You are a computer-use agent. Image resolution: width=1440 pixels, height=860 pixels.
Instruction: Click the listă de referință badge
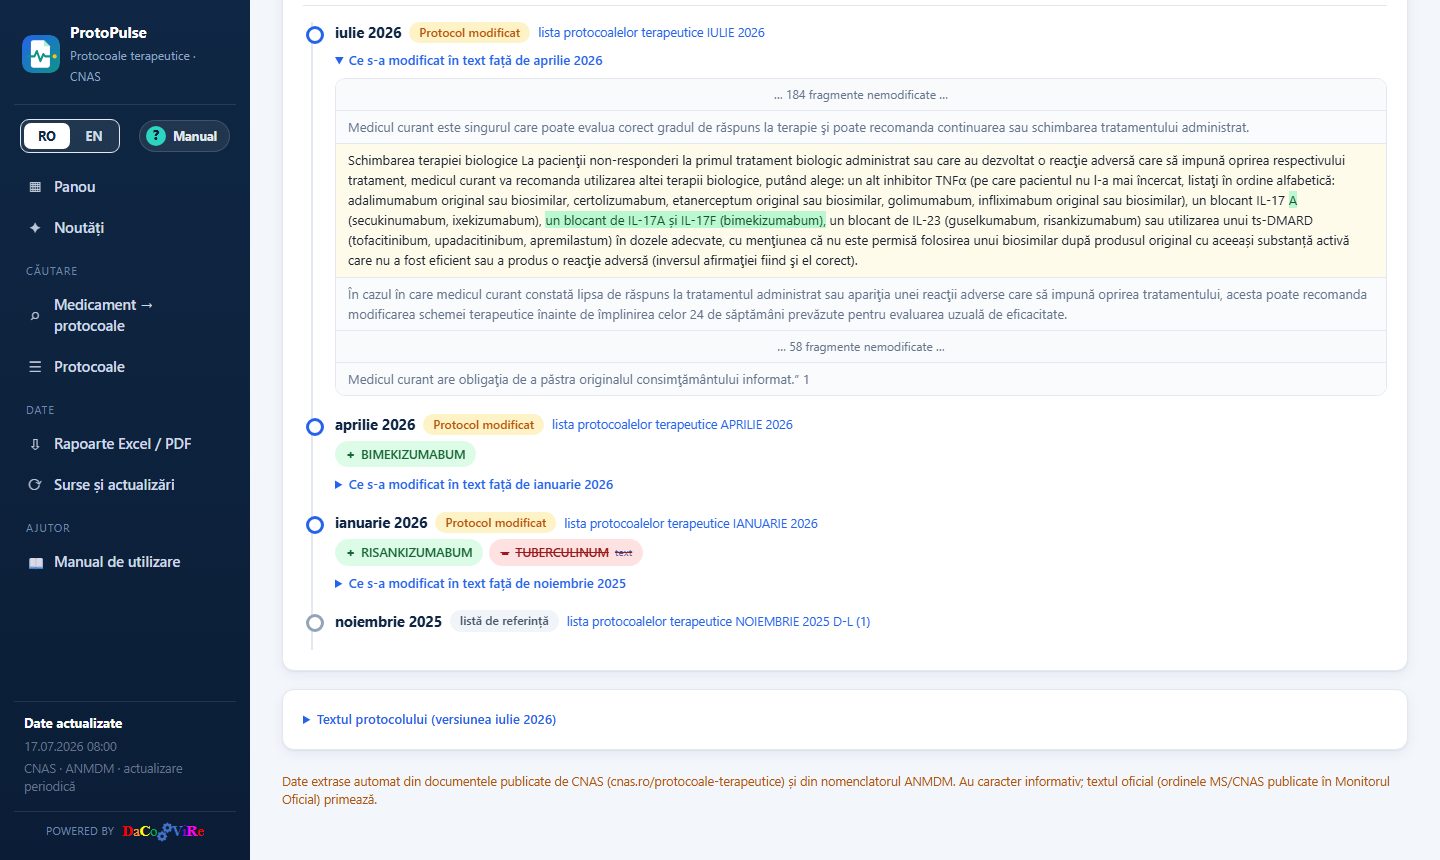tap(504, 621)
